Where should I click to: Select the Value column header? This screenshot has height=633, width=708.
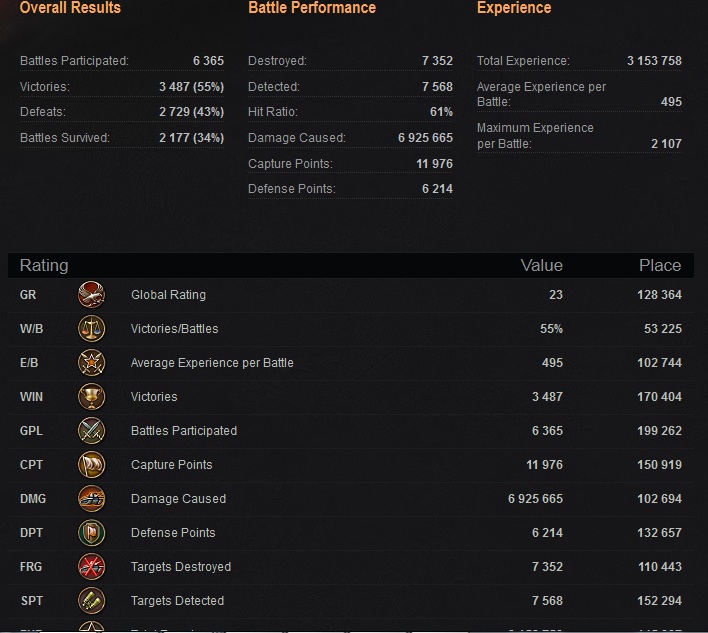point(541,265)
